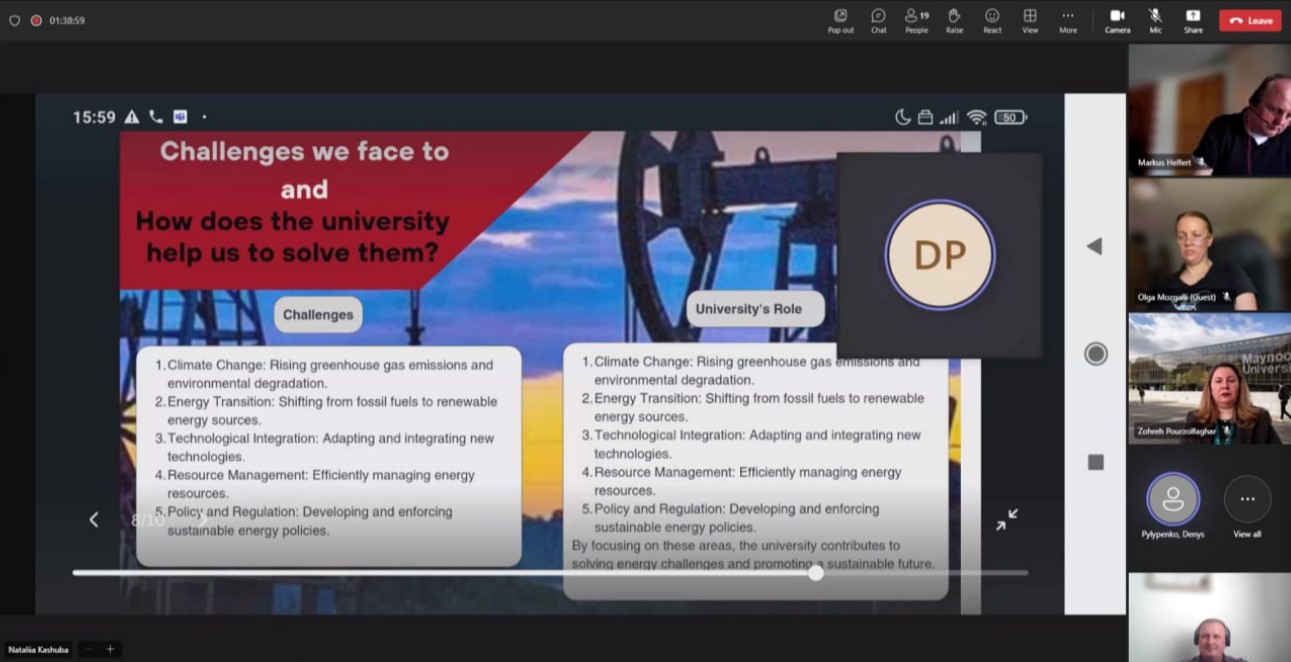Open the Pop out view
Screen dimensions: 1291x662
[x=840, y=20]
